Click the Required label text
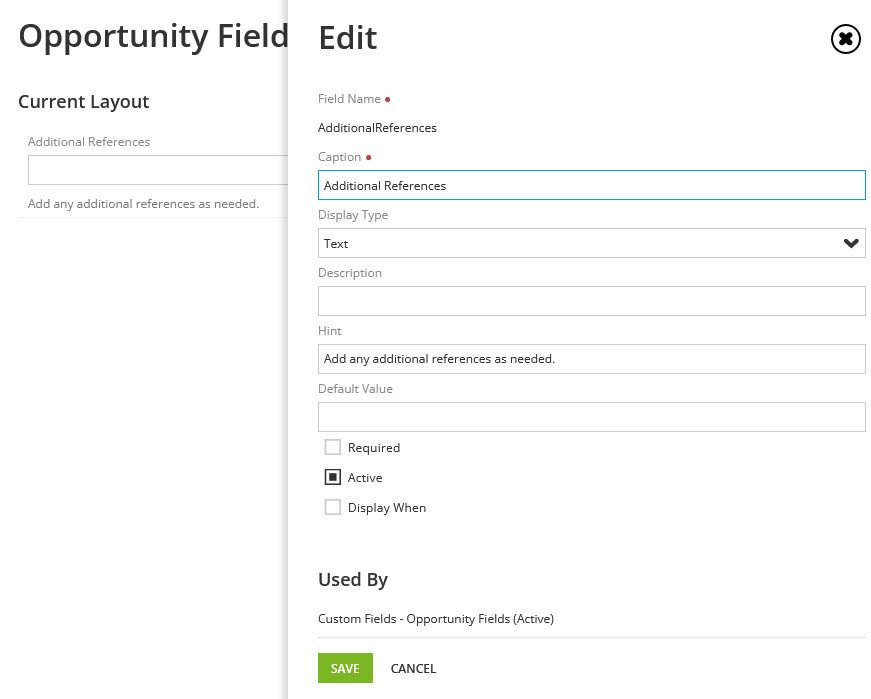The height and width of the screenshot is (699, 871). (x=374, y=448)
